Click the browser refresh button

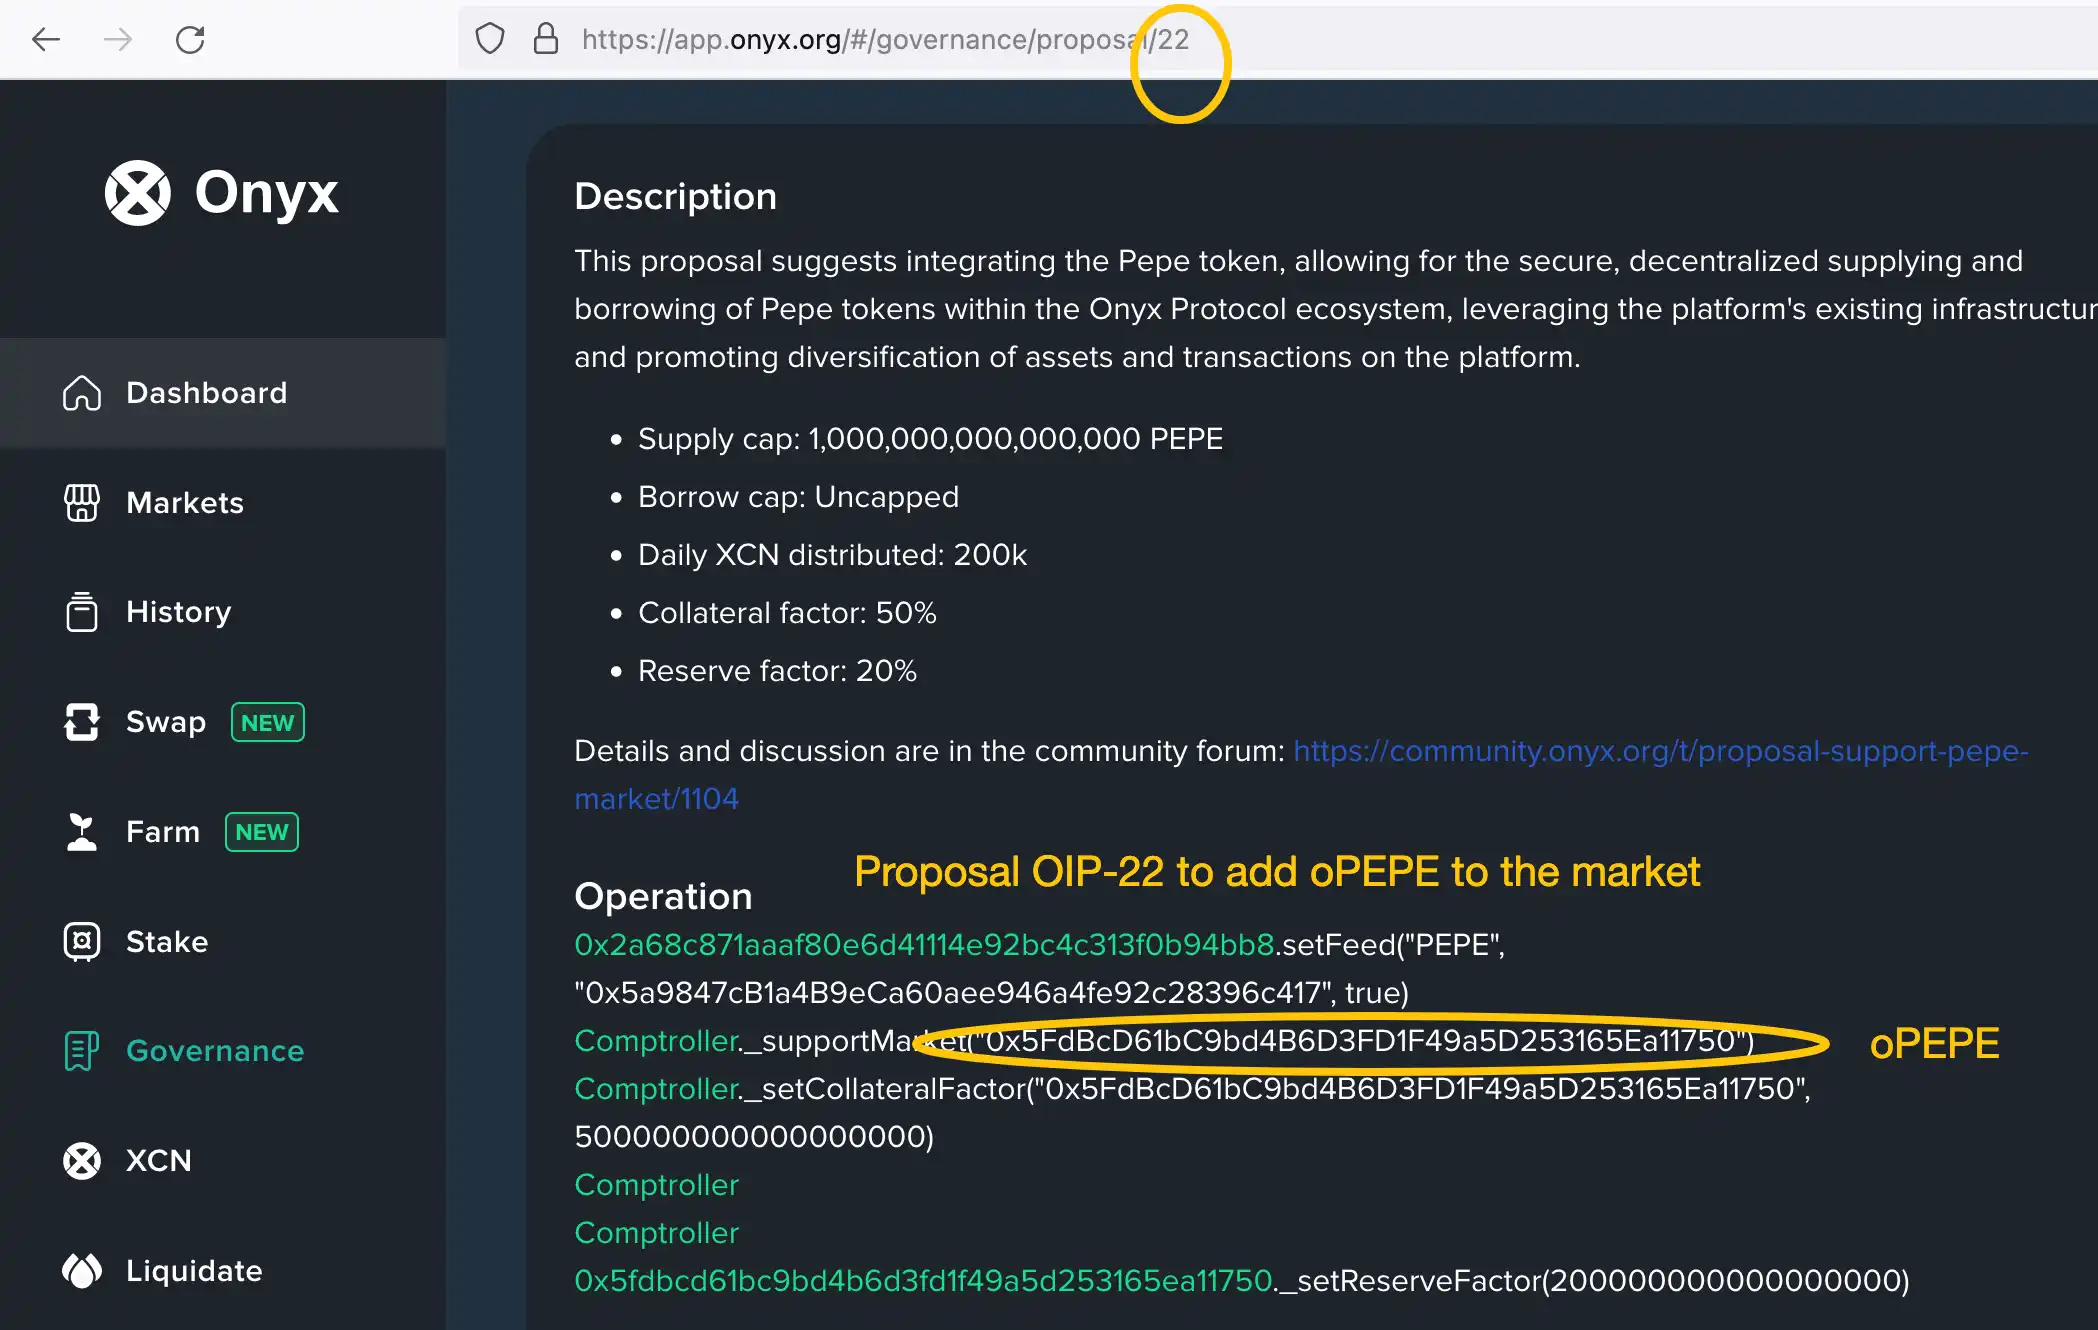click(191, 40)
